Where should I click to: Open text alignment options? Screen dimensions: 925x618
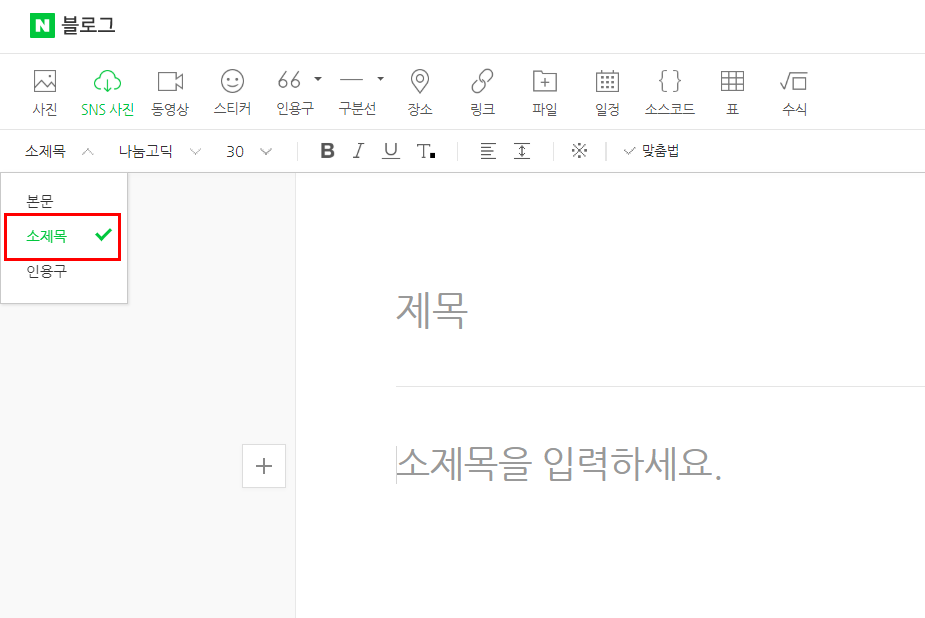point(488,151)
